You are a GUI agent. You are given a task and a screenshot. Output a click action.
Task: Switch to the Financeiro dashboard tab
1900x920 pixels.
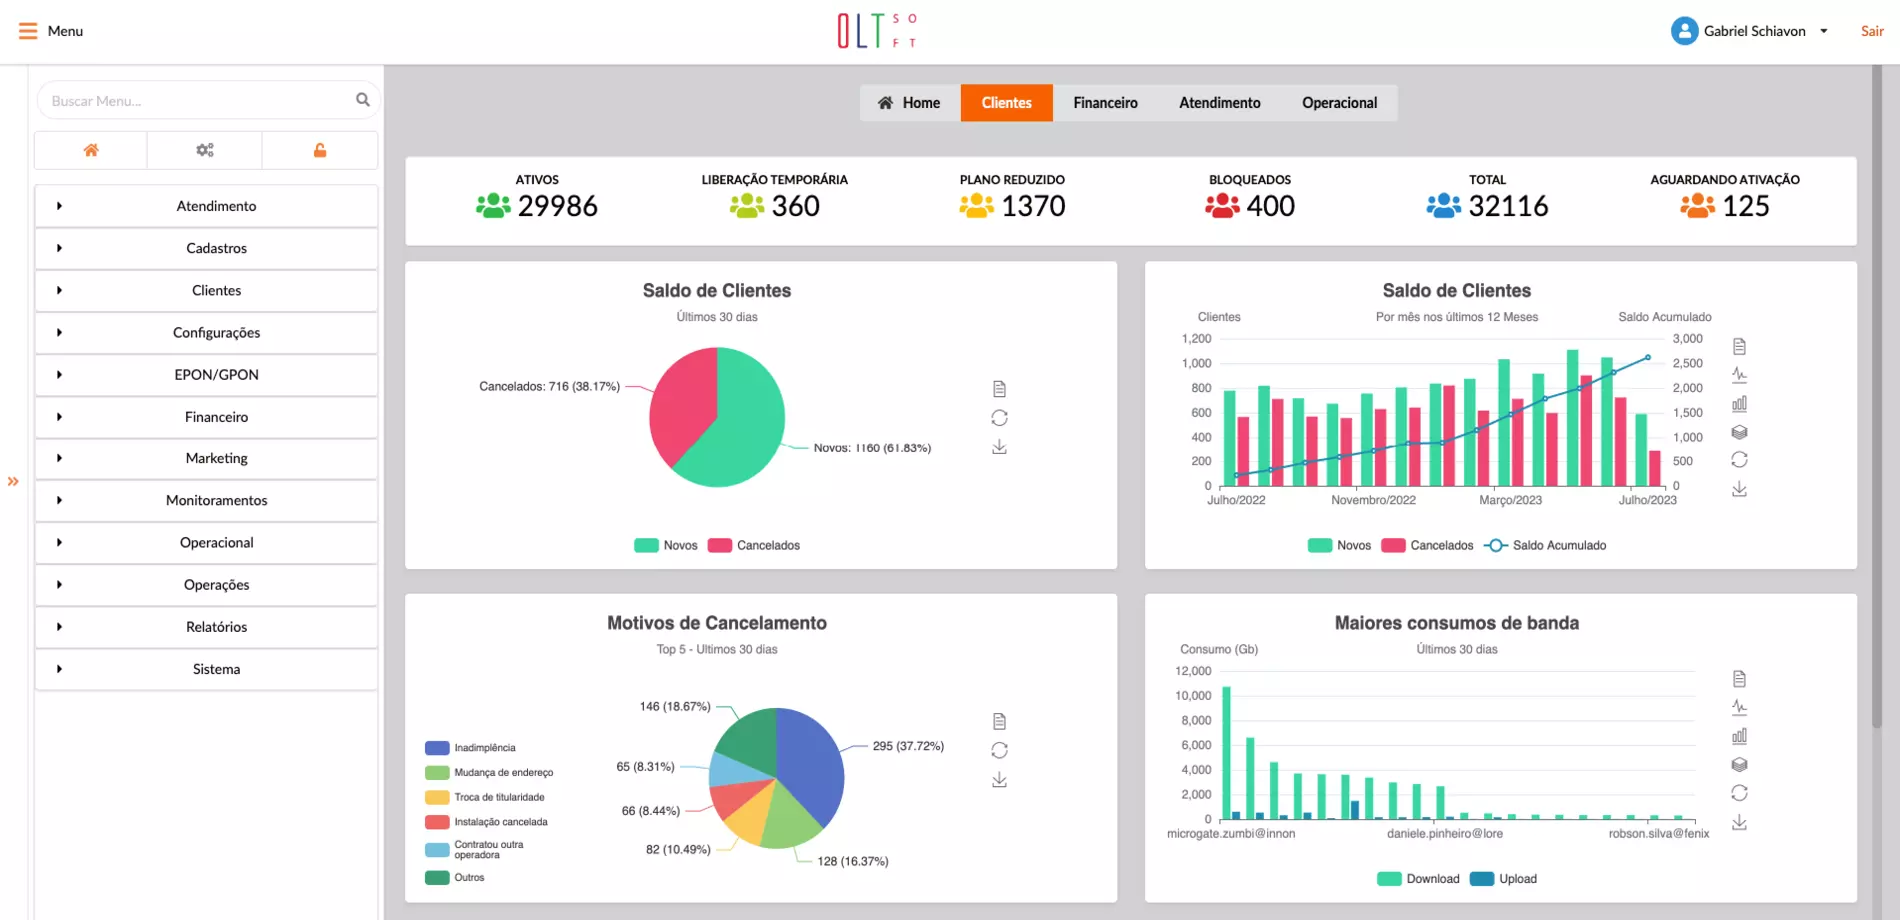[x=1105, y=103]
